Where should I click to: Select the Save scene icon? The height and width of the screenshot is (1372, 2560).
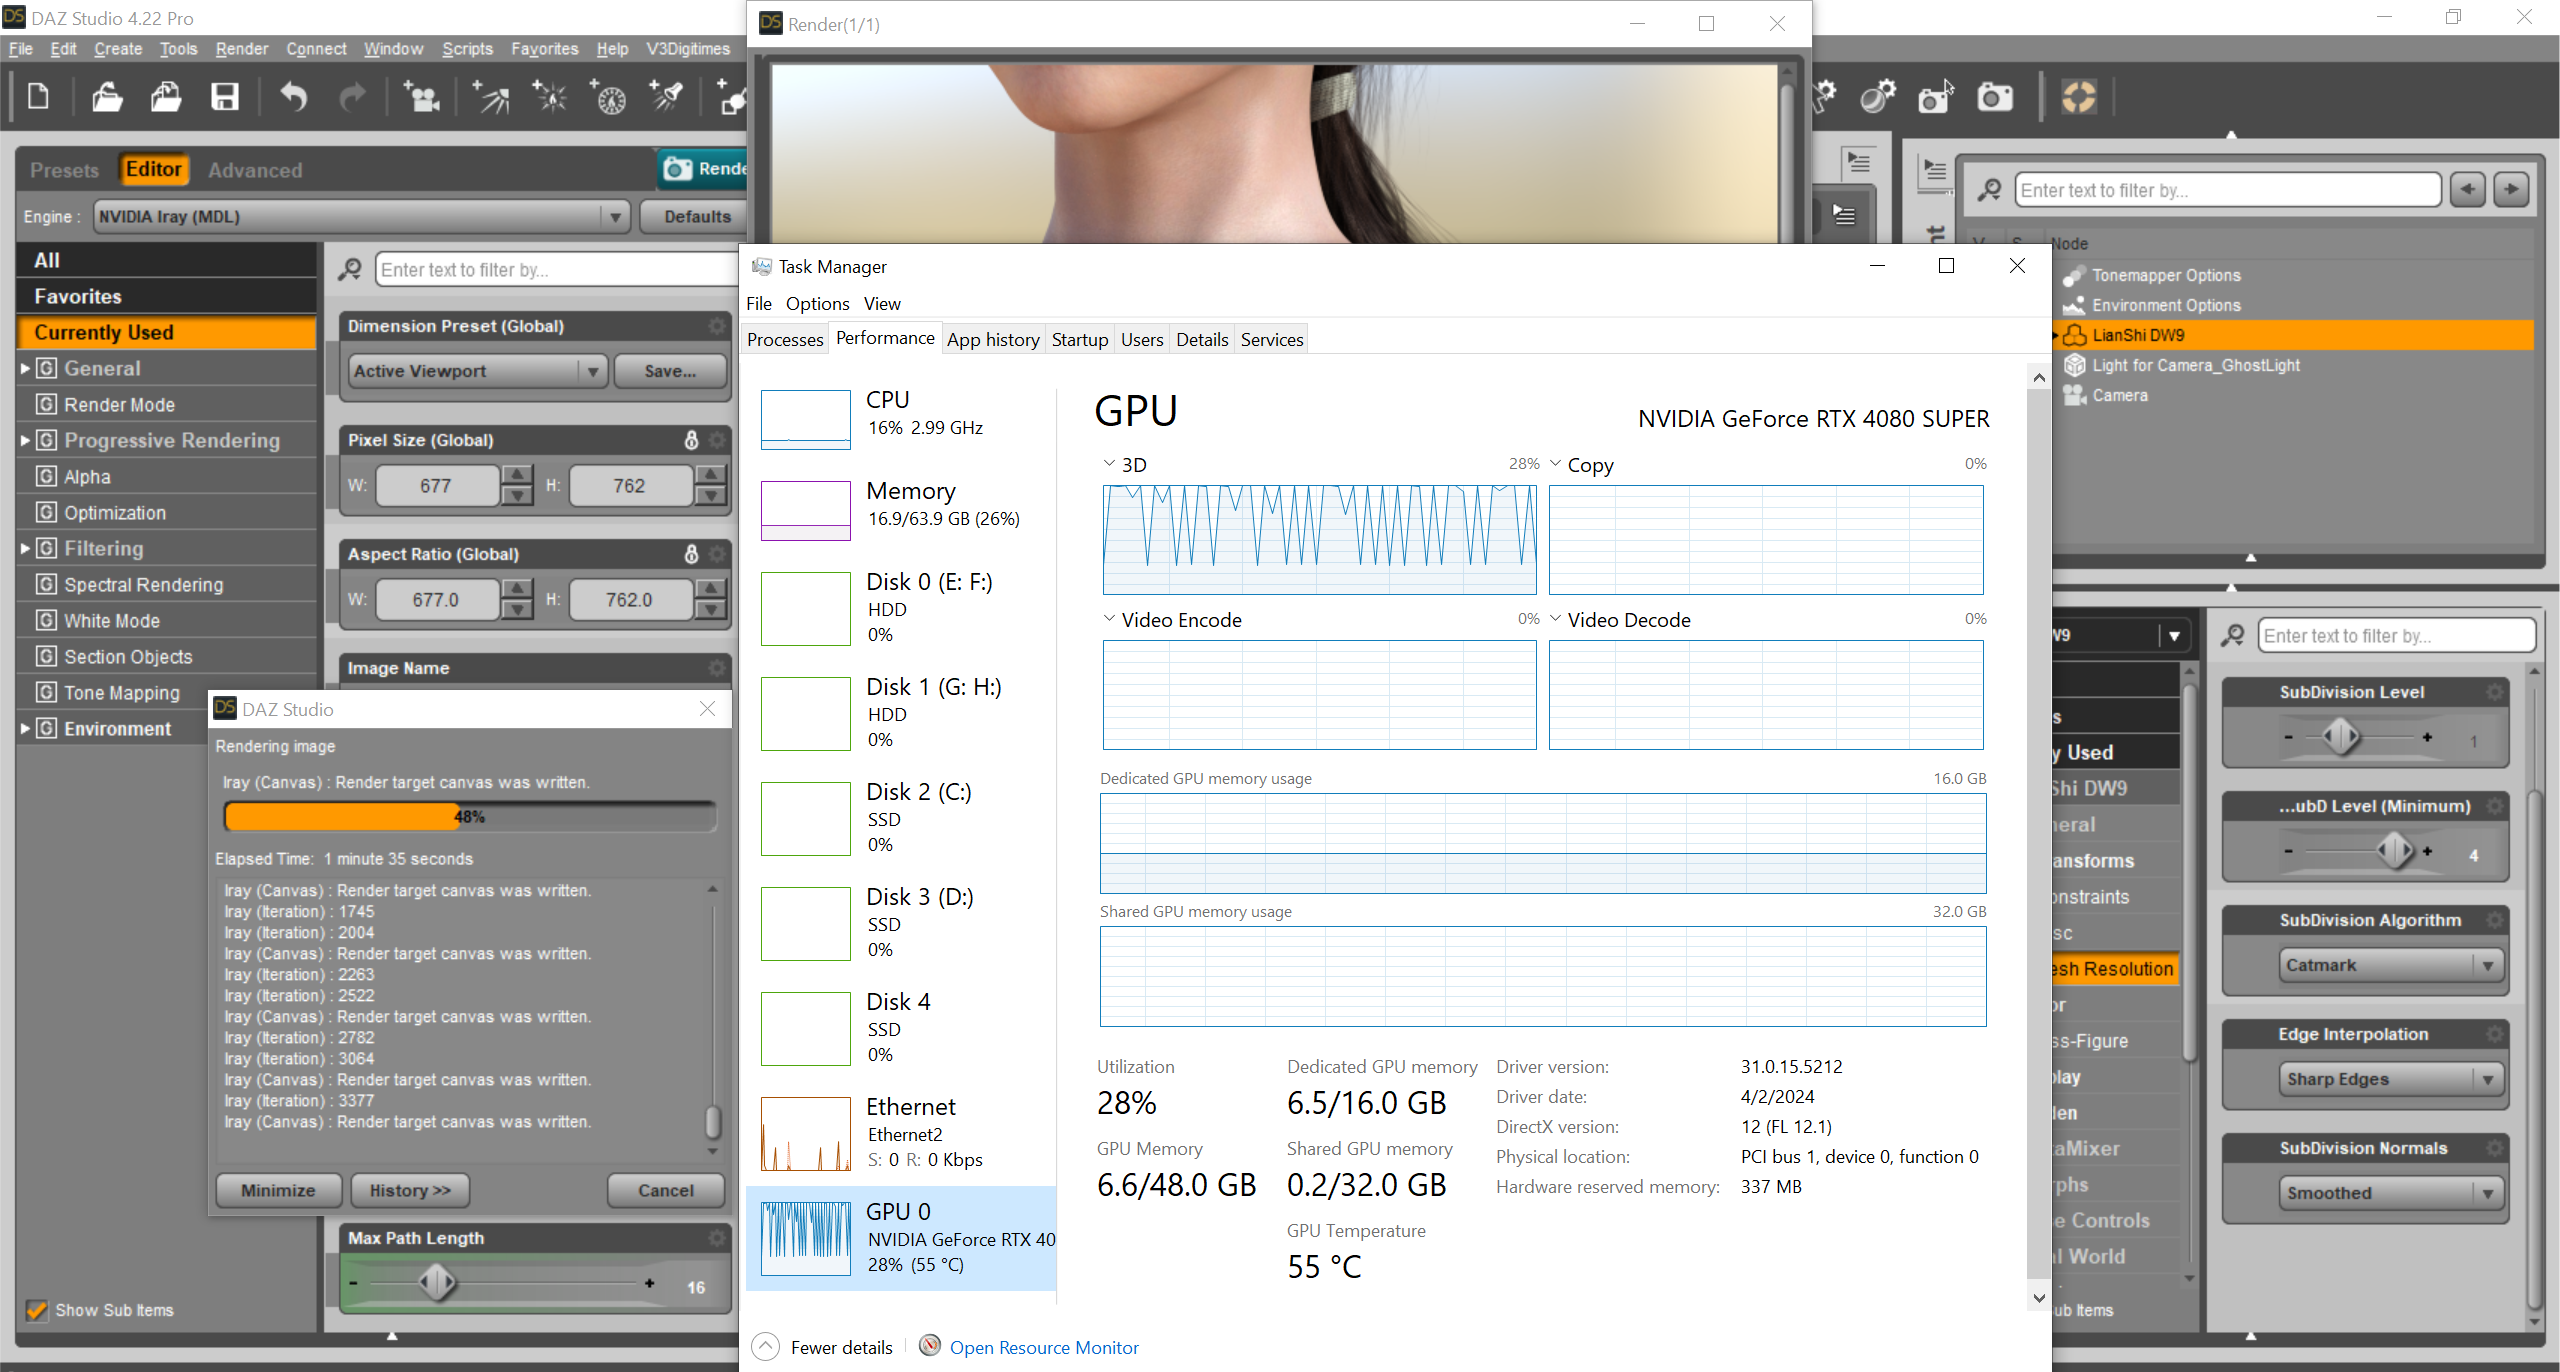coord(225,97)
